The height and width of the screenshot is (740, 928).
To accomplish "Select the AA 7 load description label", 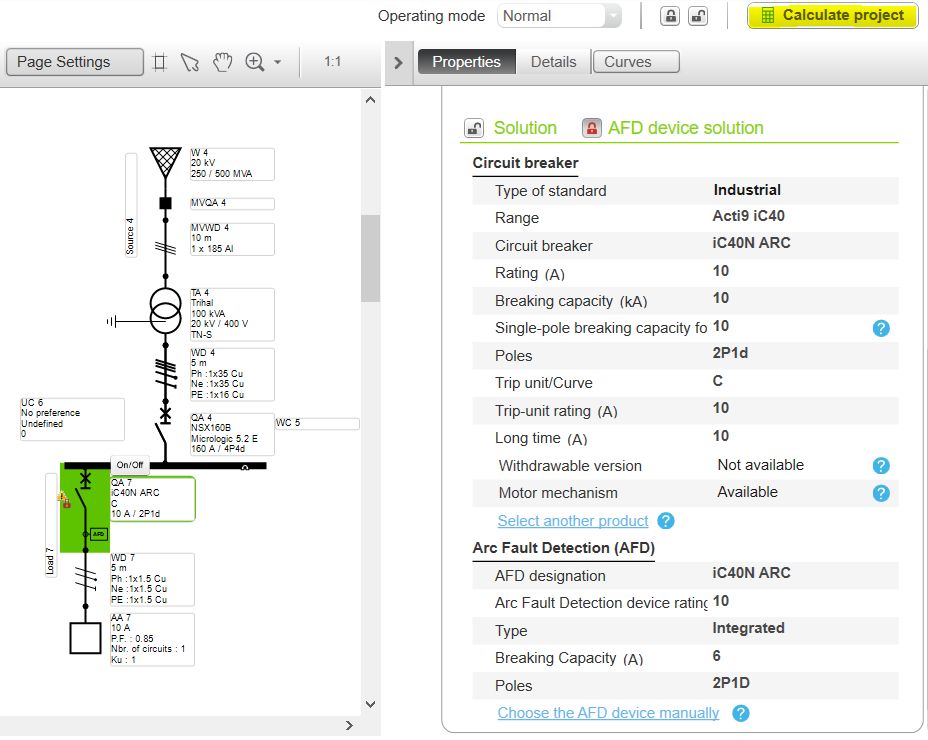I will tap(152, 640).
